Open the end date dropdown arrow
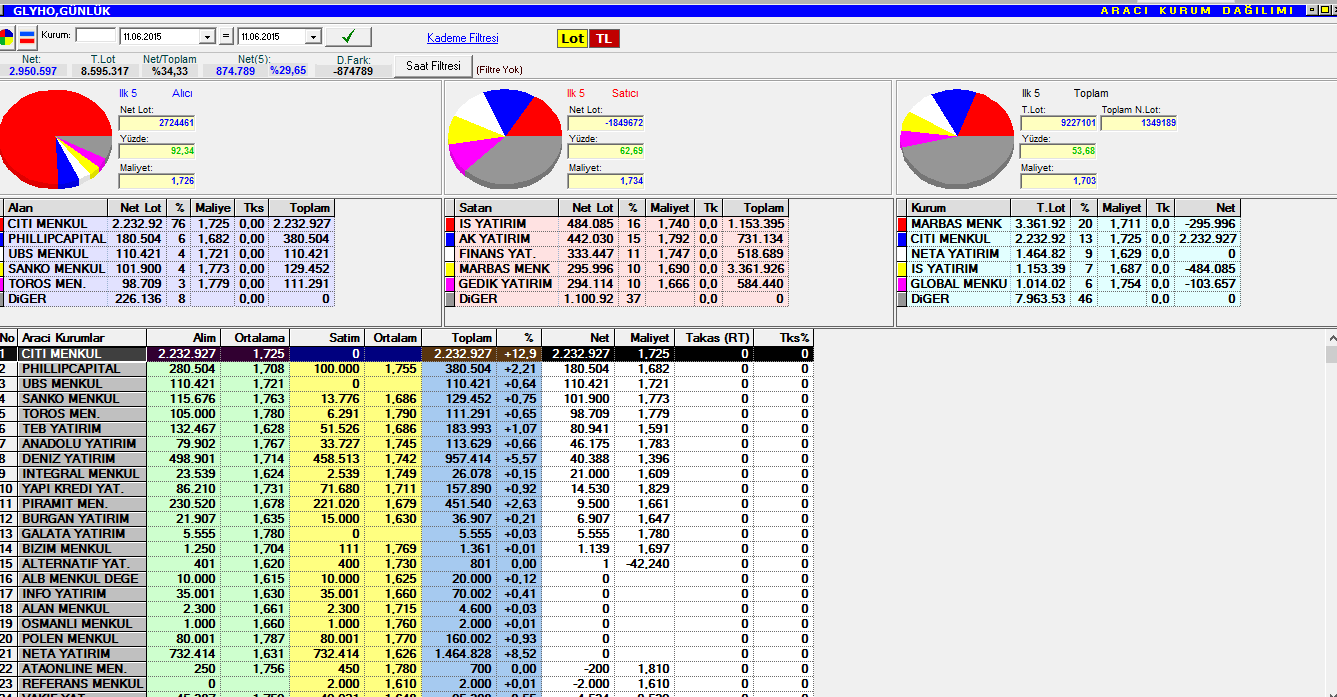Screen dimensions: 1337x697 coord(313,37)
